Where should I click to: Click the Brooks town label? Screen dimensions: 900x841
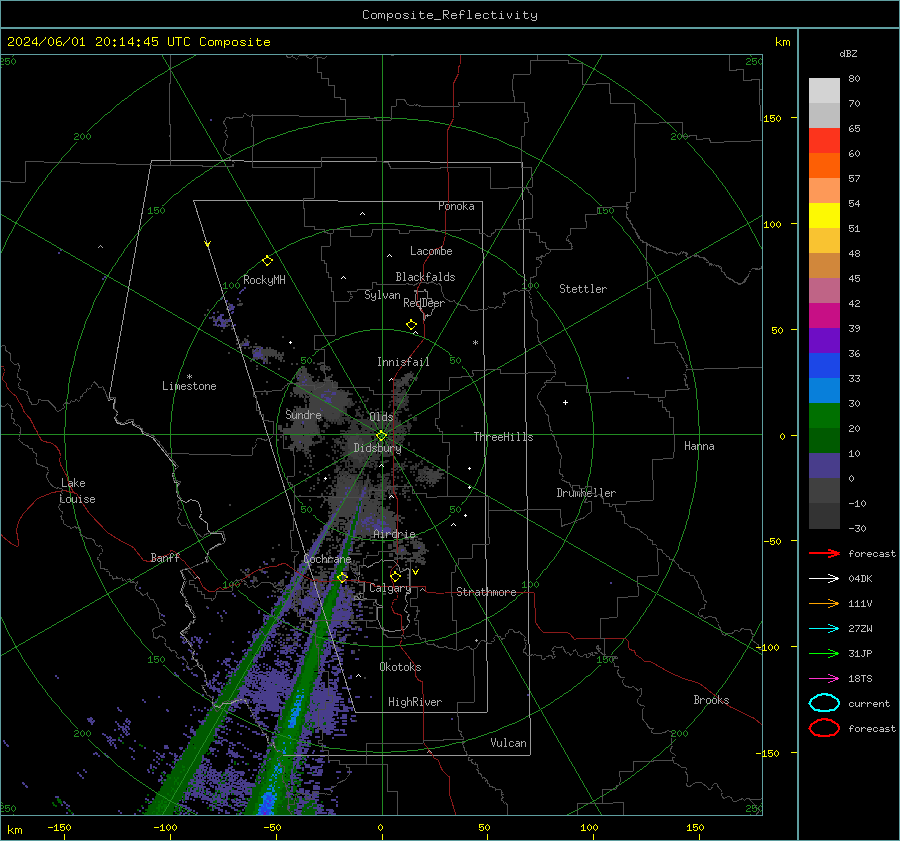pos(711,700)
